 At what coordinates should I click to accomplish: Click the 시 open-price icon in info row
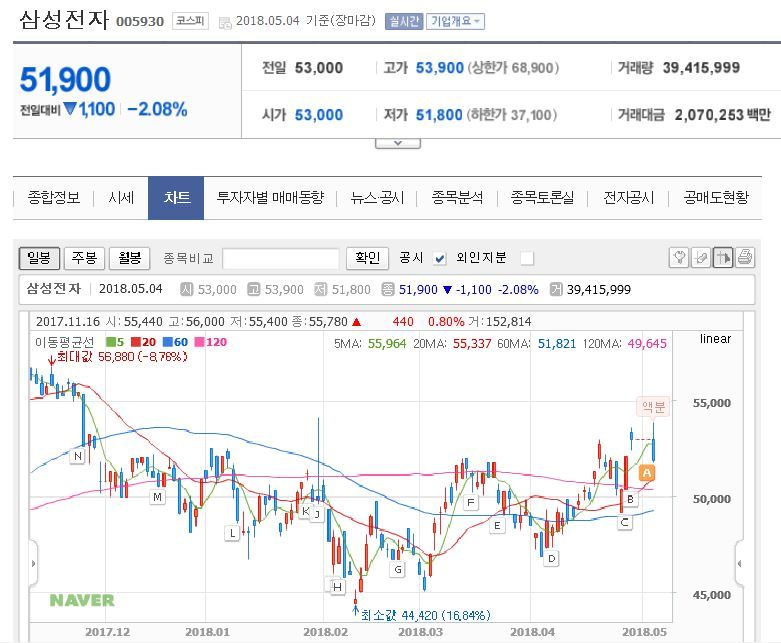[186, 289]
